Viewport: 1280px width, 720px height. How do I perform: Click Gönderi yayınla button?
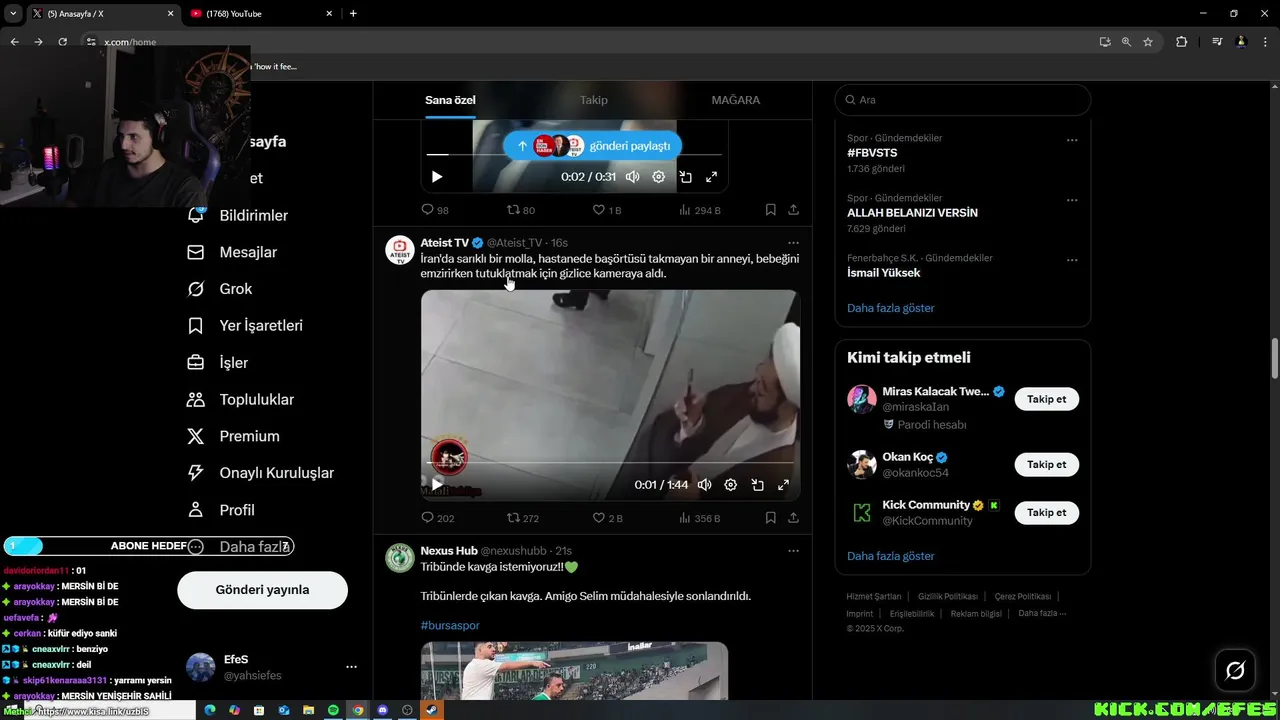pos(262,590)
